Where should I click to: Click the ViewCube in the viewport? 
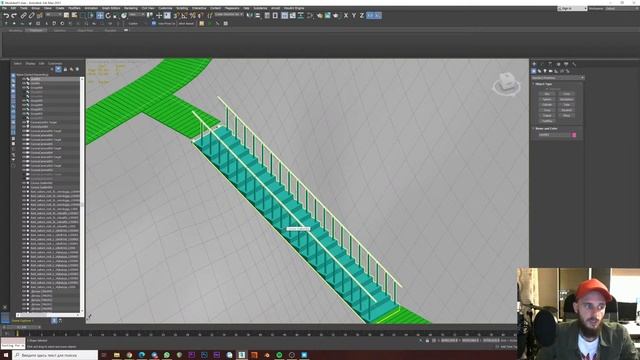pyautogui.click(x=506, y=84)
